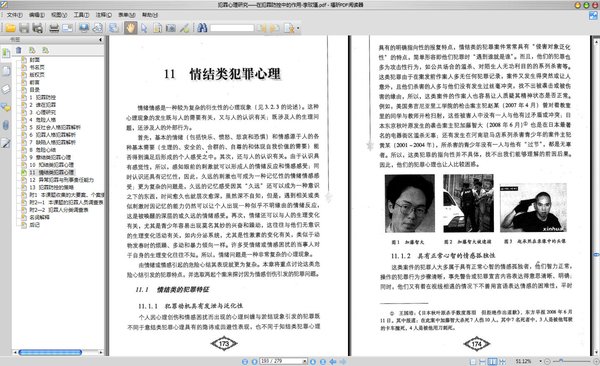This screenshot has width=600, height=366.
Task: Select the 目录 bookmark
Action: [x=34, y=90]
